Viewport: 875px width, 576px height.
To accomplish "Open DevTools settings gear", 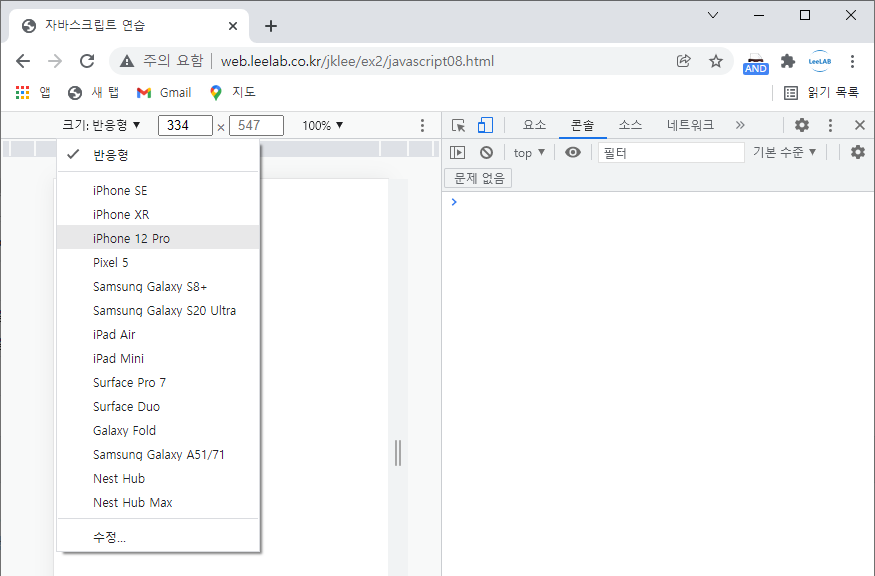I will [x=802, y=125].
